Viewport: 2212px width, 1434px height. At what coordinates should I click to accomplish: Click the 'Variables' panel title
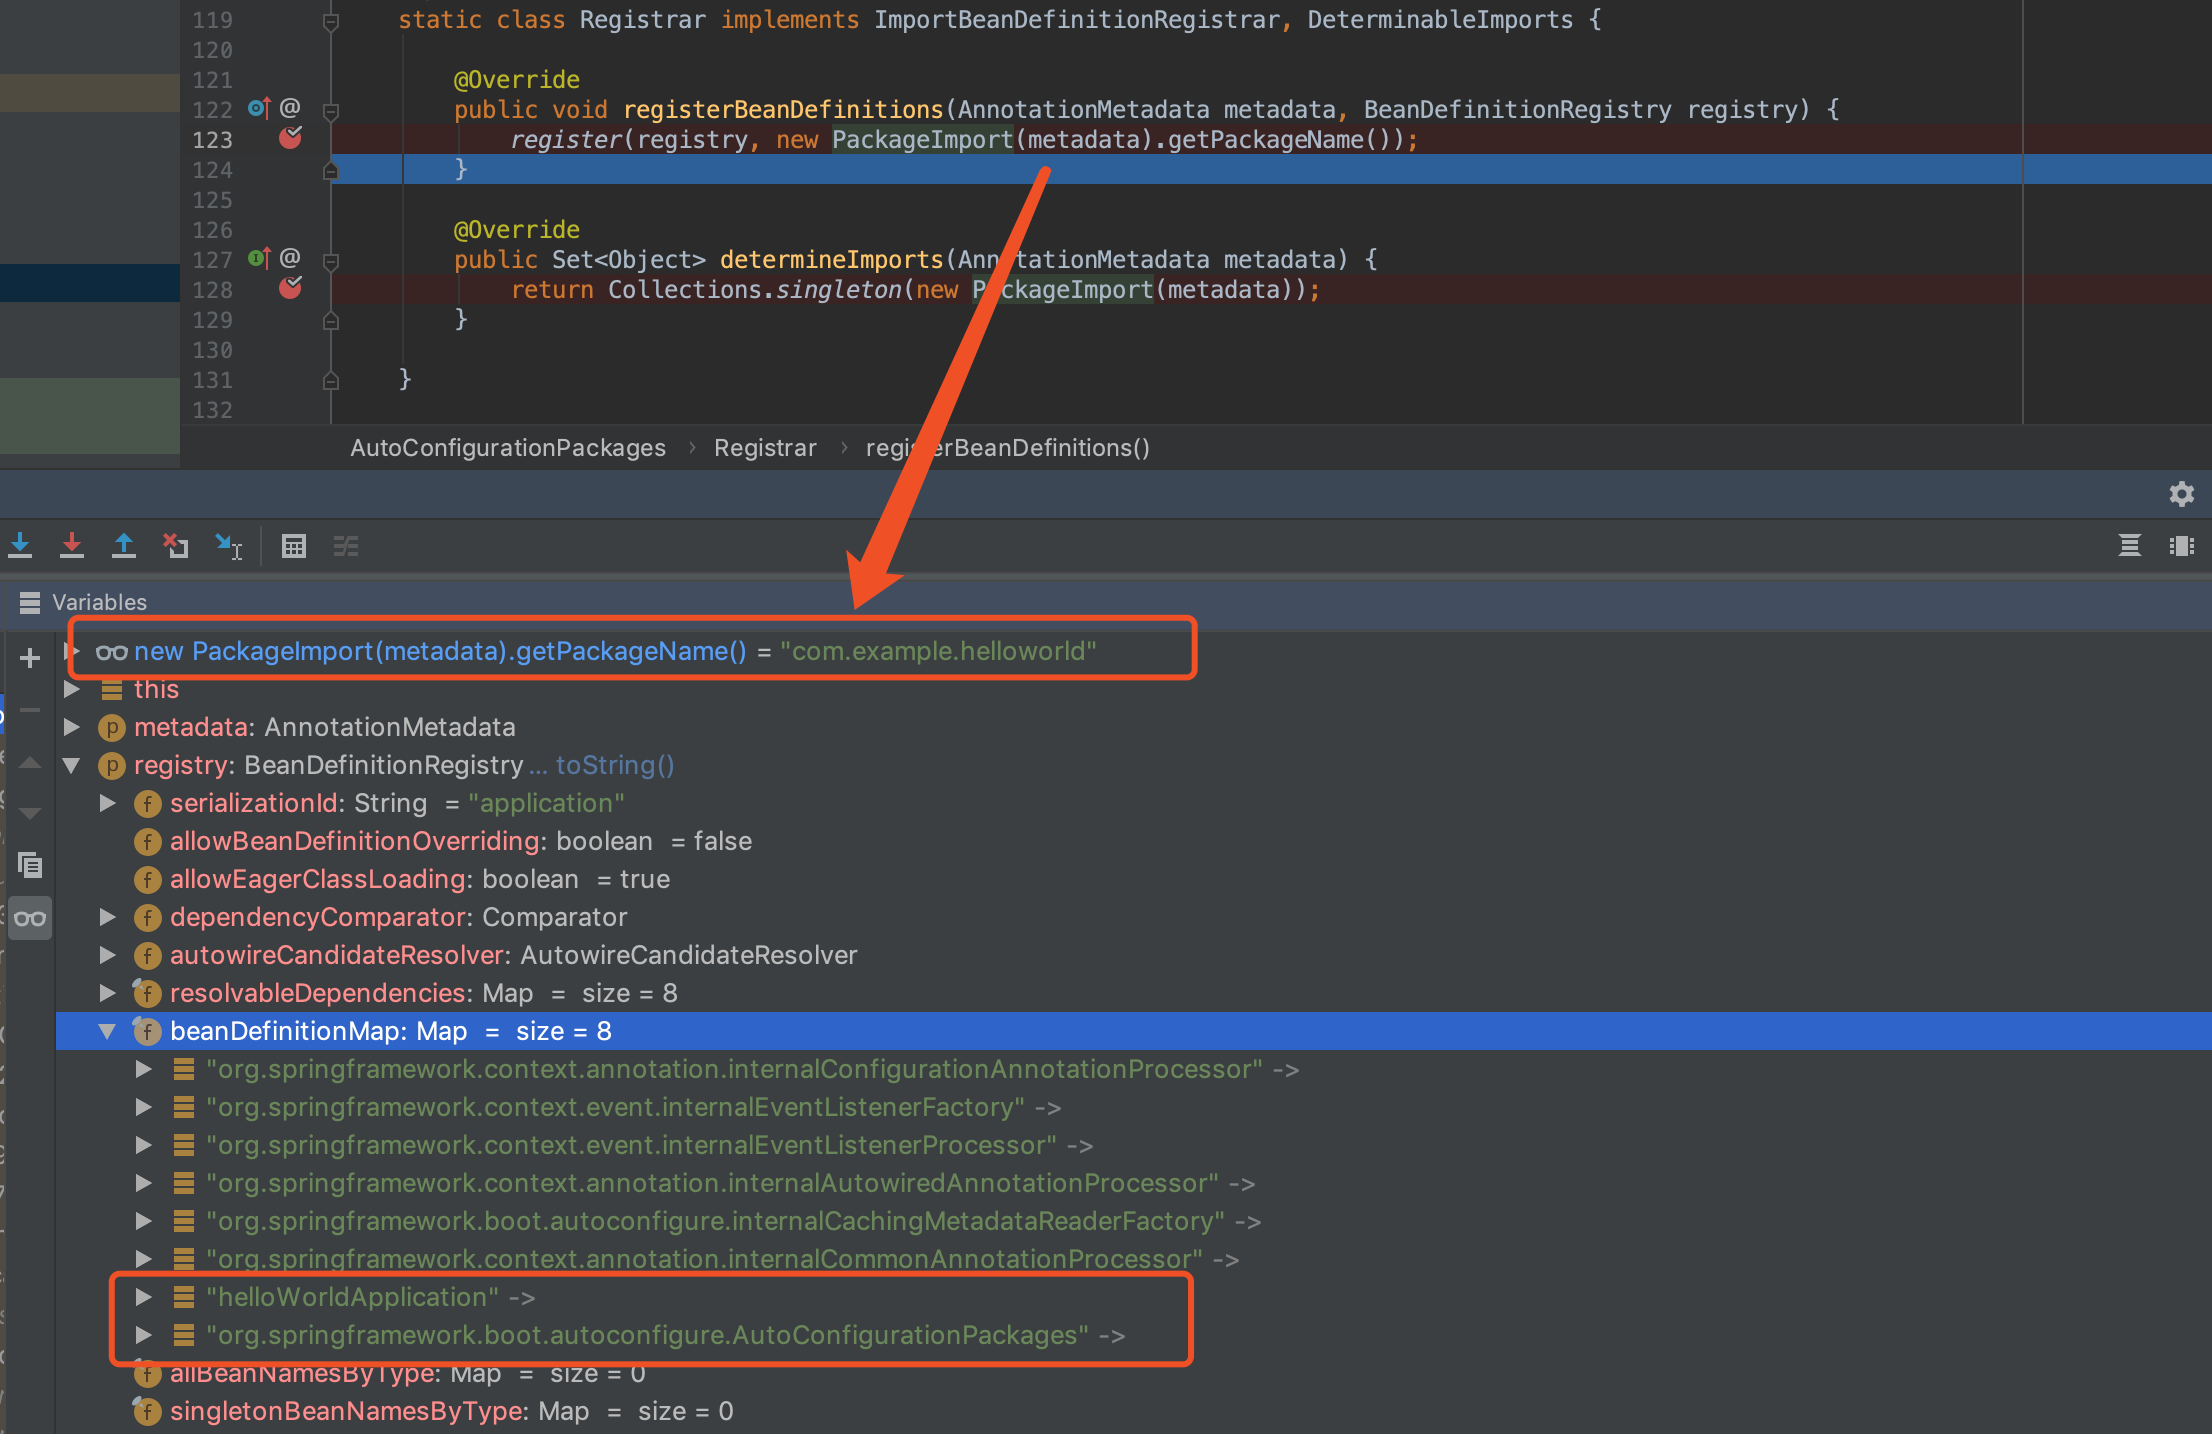coord(99,602)
